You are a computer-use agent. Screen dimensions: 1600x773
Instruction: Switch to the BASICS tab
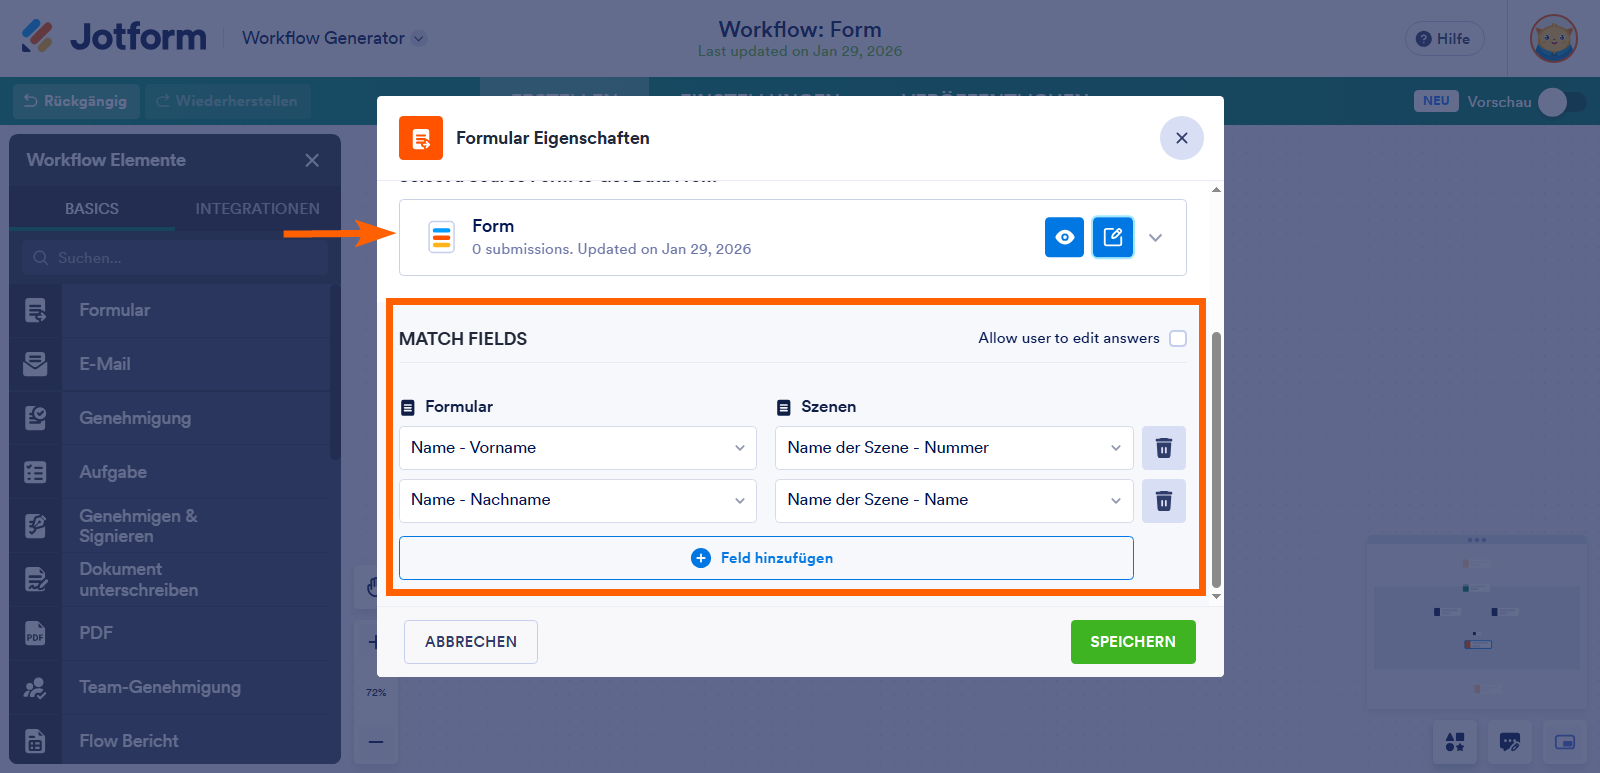92,209
